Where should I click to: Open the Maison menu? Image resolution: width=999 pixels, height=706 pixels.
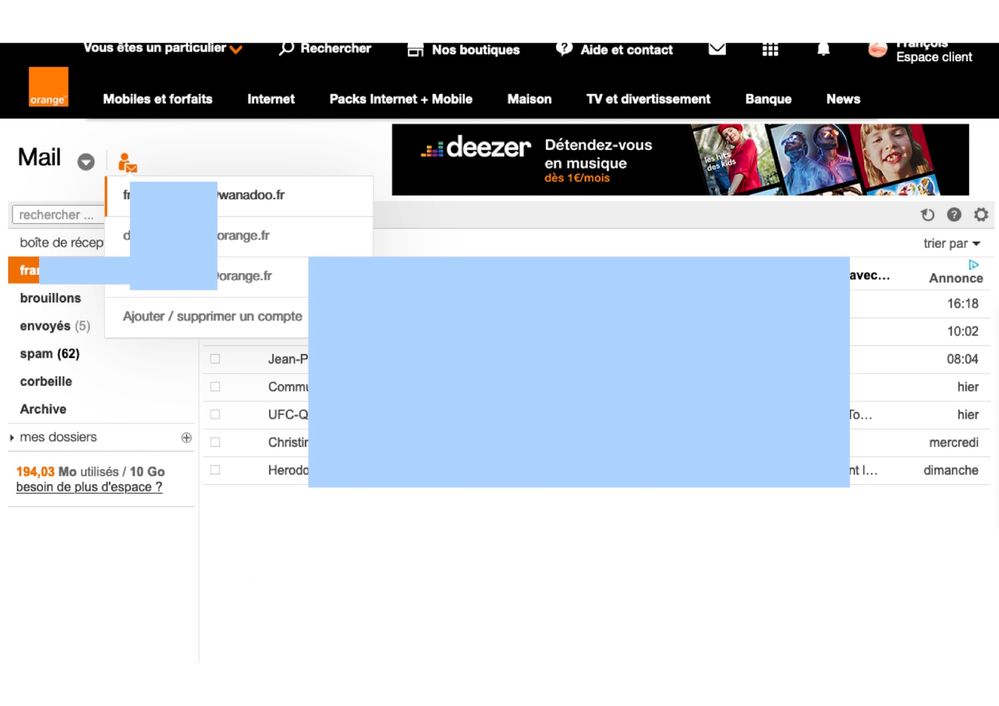coord(529,99)
